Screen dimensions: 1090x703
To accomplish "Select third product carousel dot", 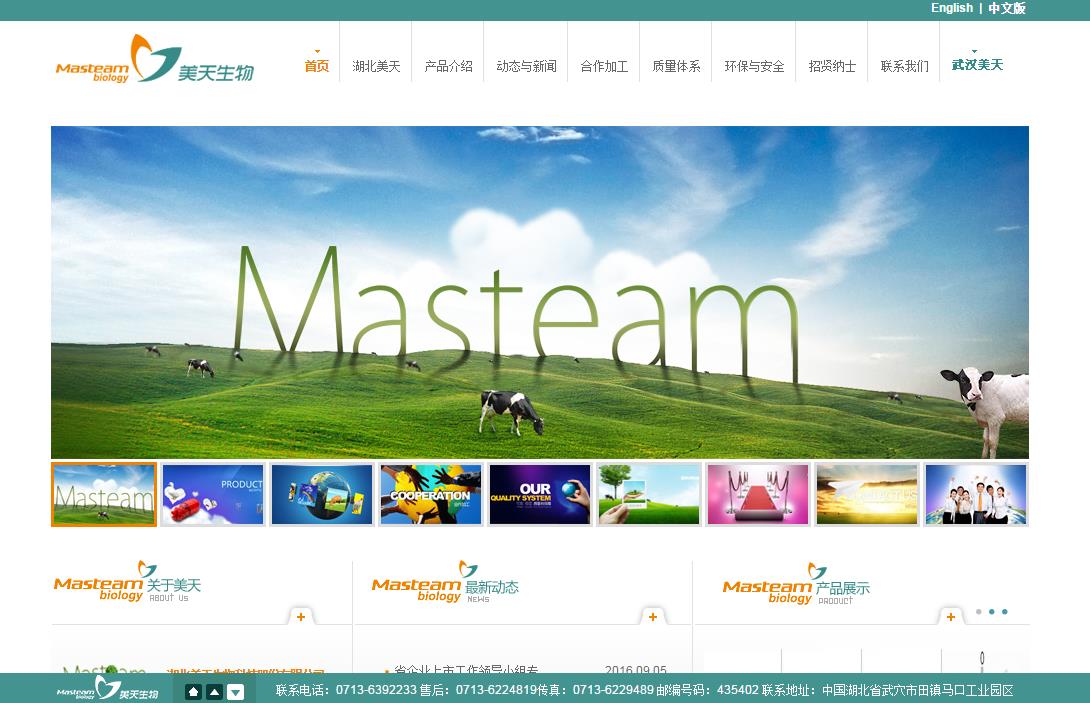I will pyautogui.click(x=1005, y=612).
